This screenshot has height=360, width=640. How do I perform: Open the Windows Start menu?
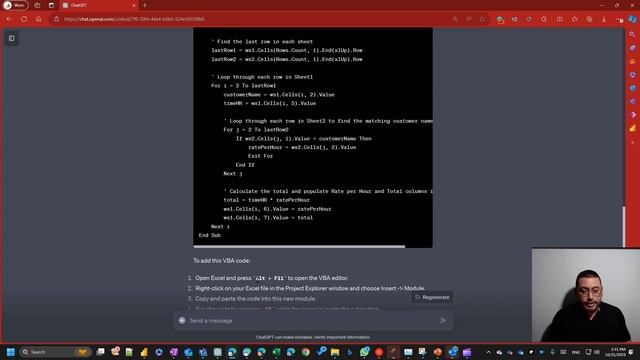[x=11, y=352]
